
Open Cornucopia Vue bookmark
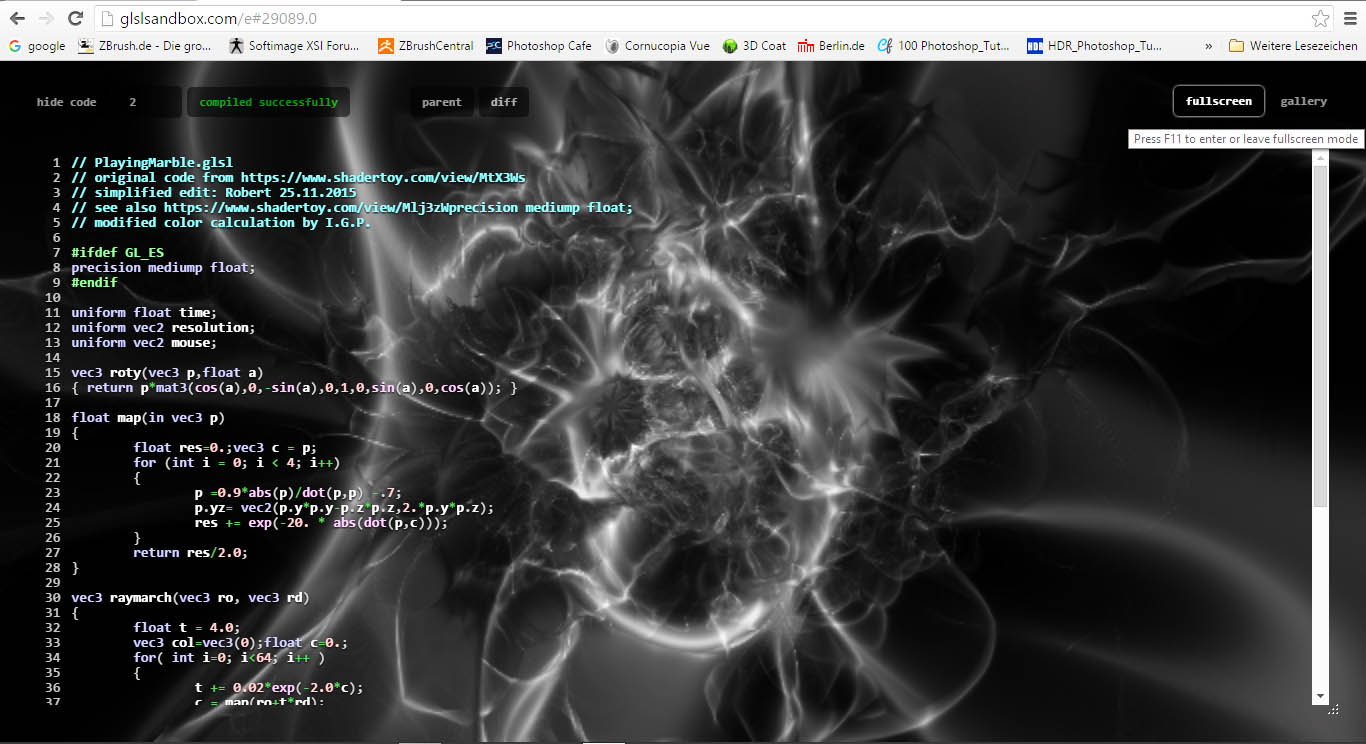[657, 46]
